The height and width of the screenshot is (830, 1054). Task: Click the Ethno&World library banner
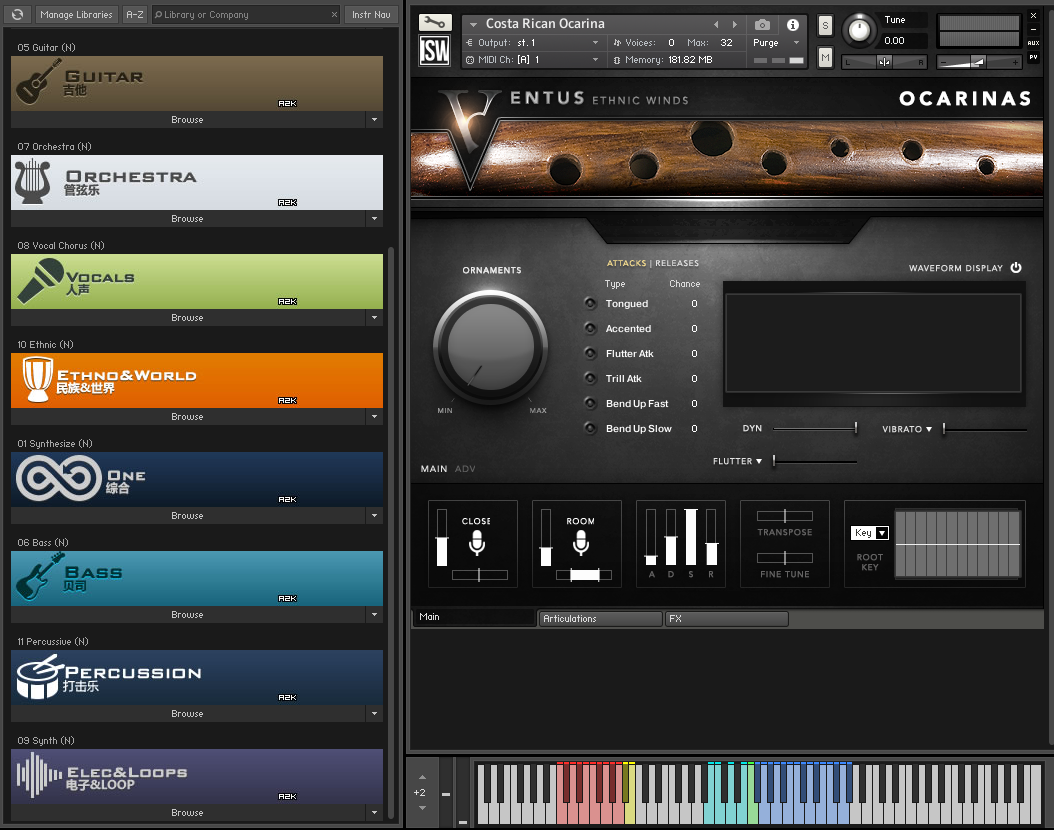[197, 380]
